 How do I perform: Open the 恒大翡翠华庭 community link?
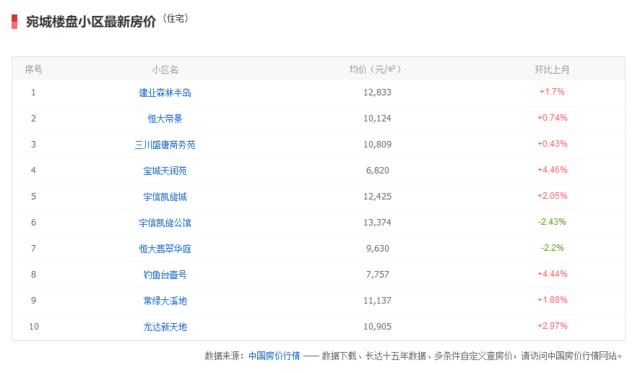(165, 249)
